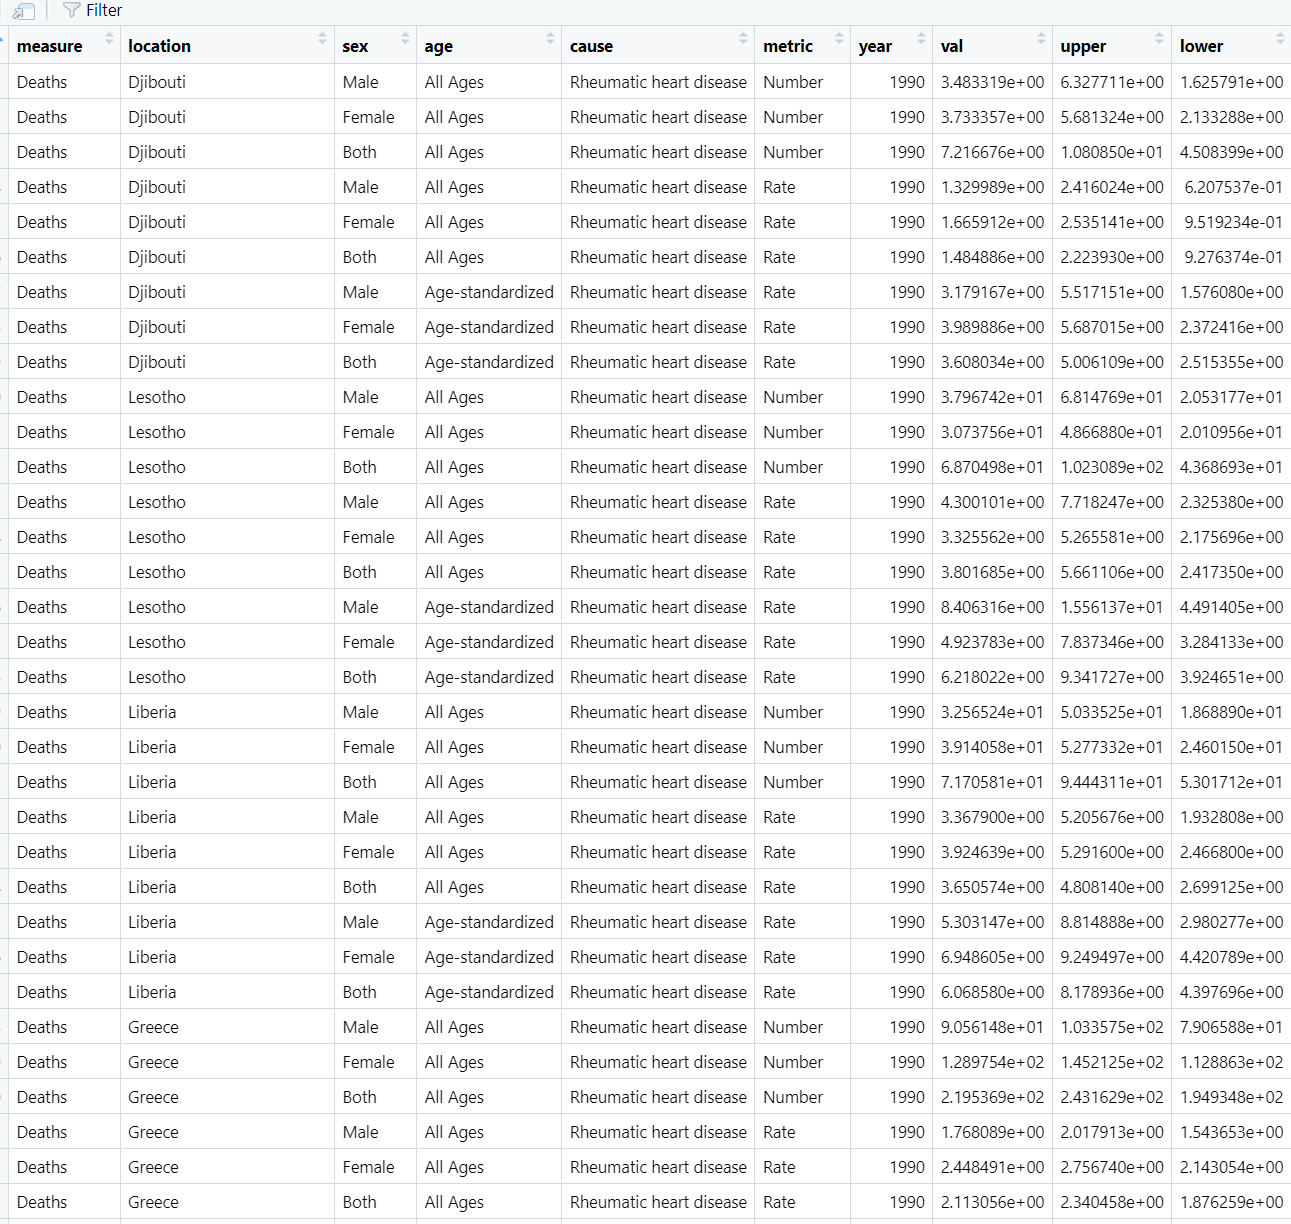Select upper cell 2.431629e+02

[1112, 1097]
